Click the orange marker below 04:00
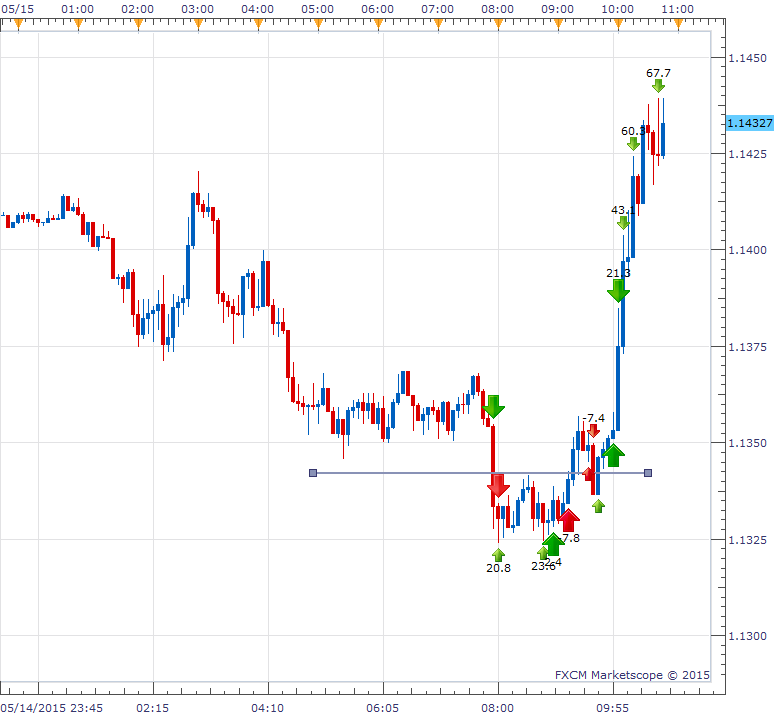 [258, 24]
